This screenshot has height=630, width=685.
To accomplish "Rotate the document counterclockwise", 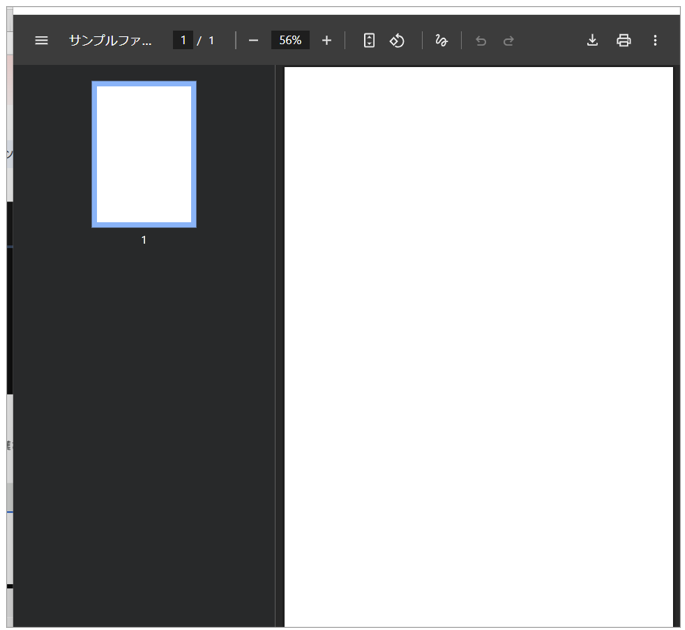I will pos(397,41).
